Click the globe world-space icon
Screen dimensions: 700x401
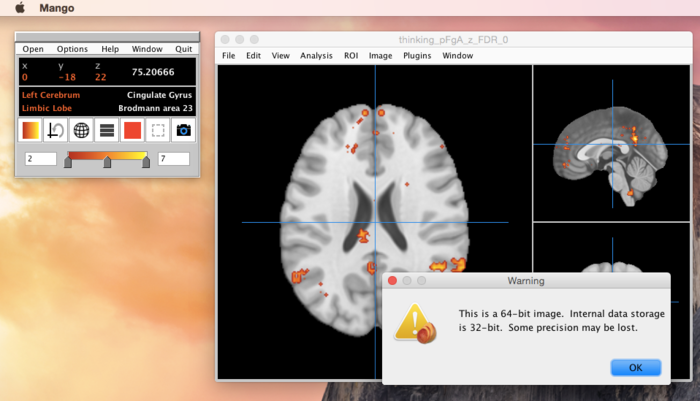coord(81,130)
